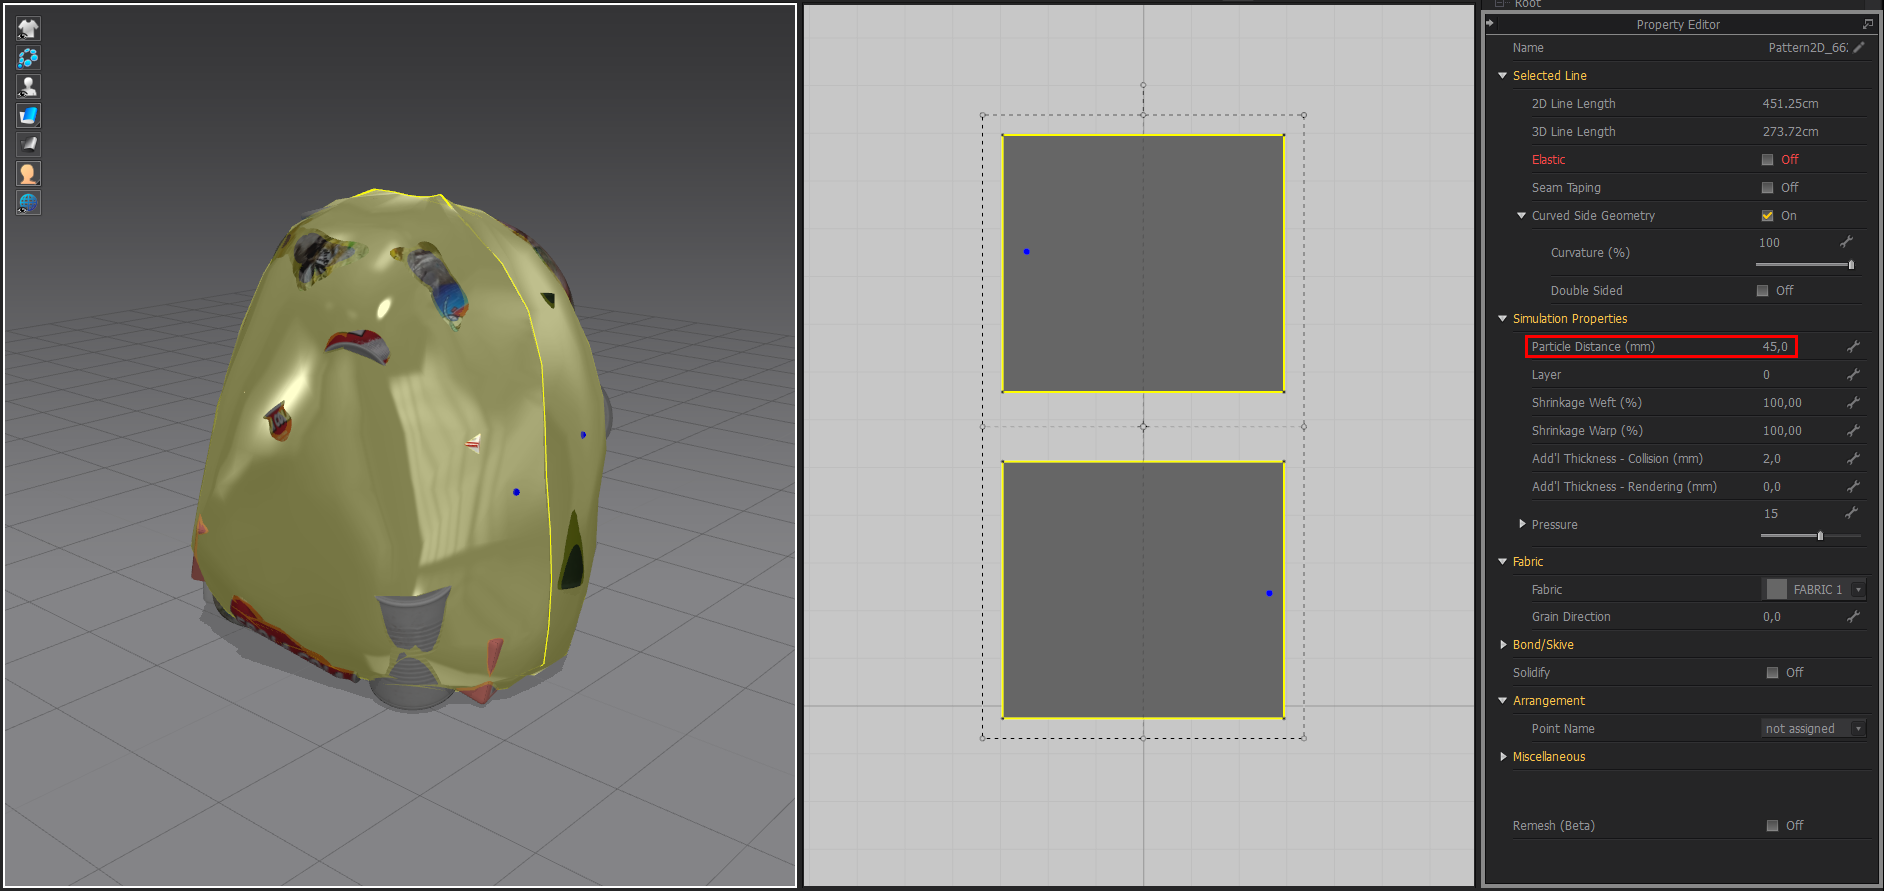
Task: Click the wrench icon for Layer
Action: click(x=1853, y=375)
